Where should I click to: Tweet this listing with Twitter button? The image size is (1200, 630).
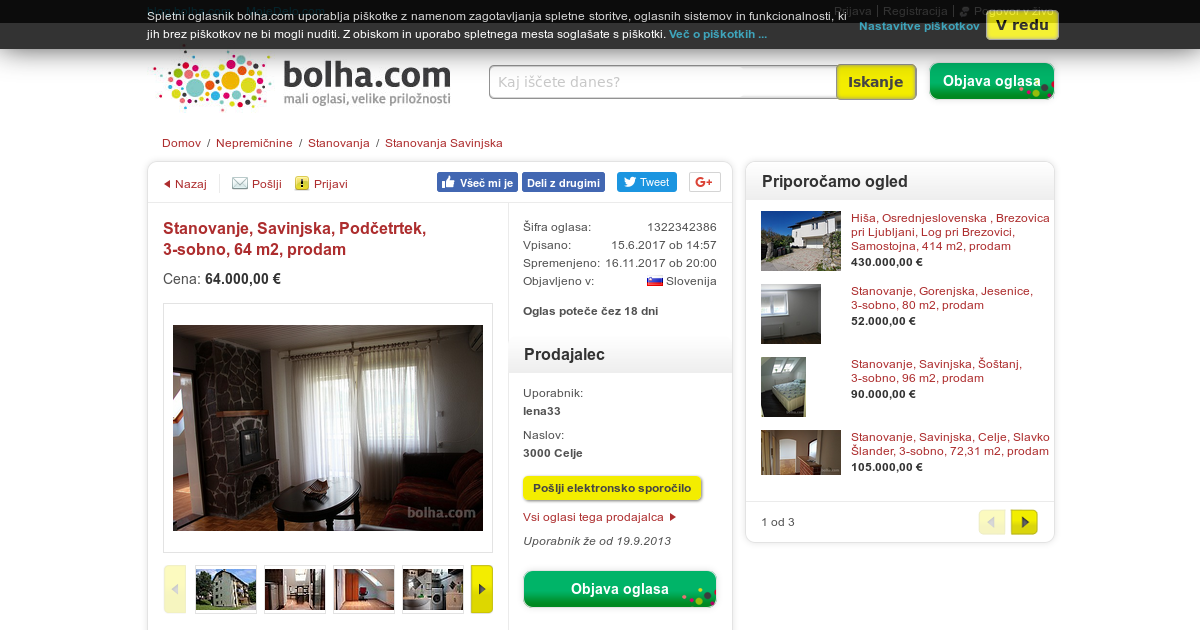pyautogui.click(x=646, y=182)
